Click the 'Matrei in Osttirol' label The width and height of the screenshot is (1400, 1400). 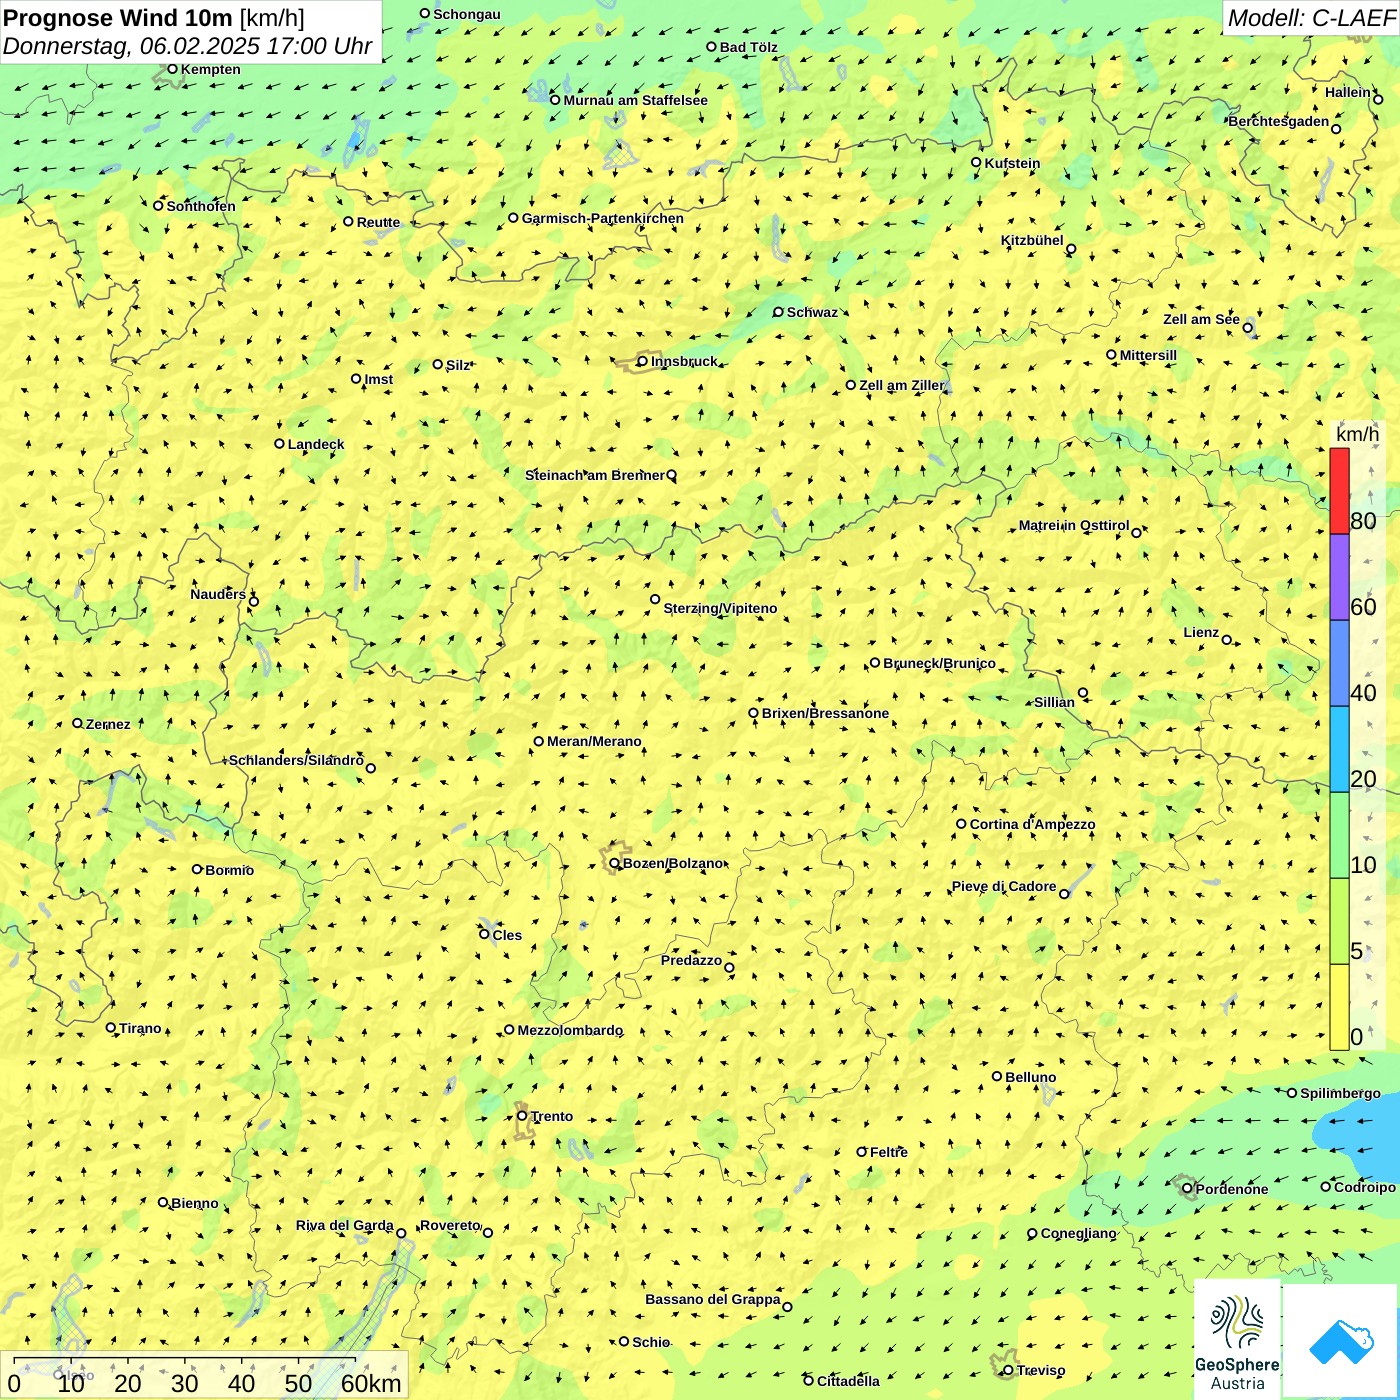pyautogui.click(x=1074, y=525)
